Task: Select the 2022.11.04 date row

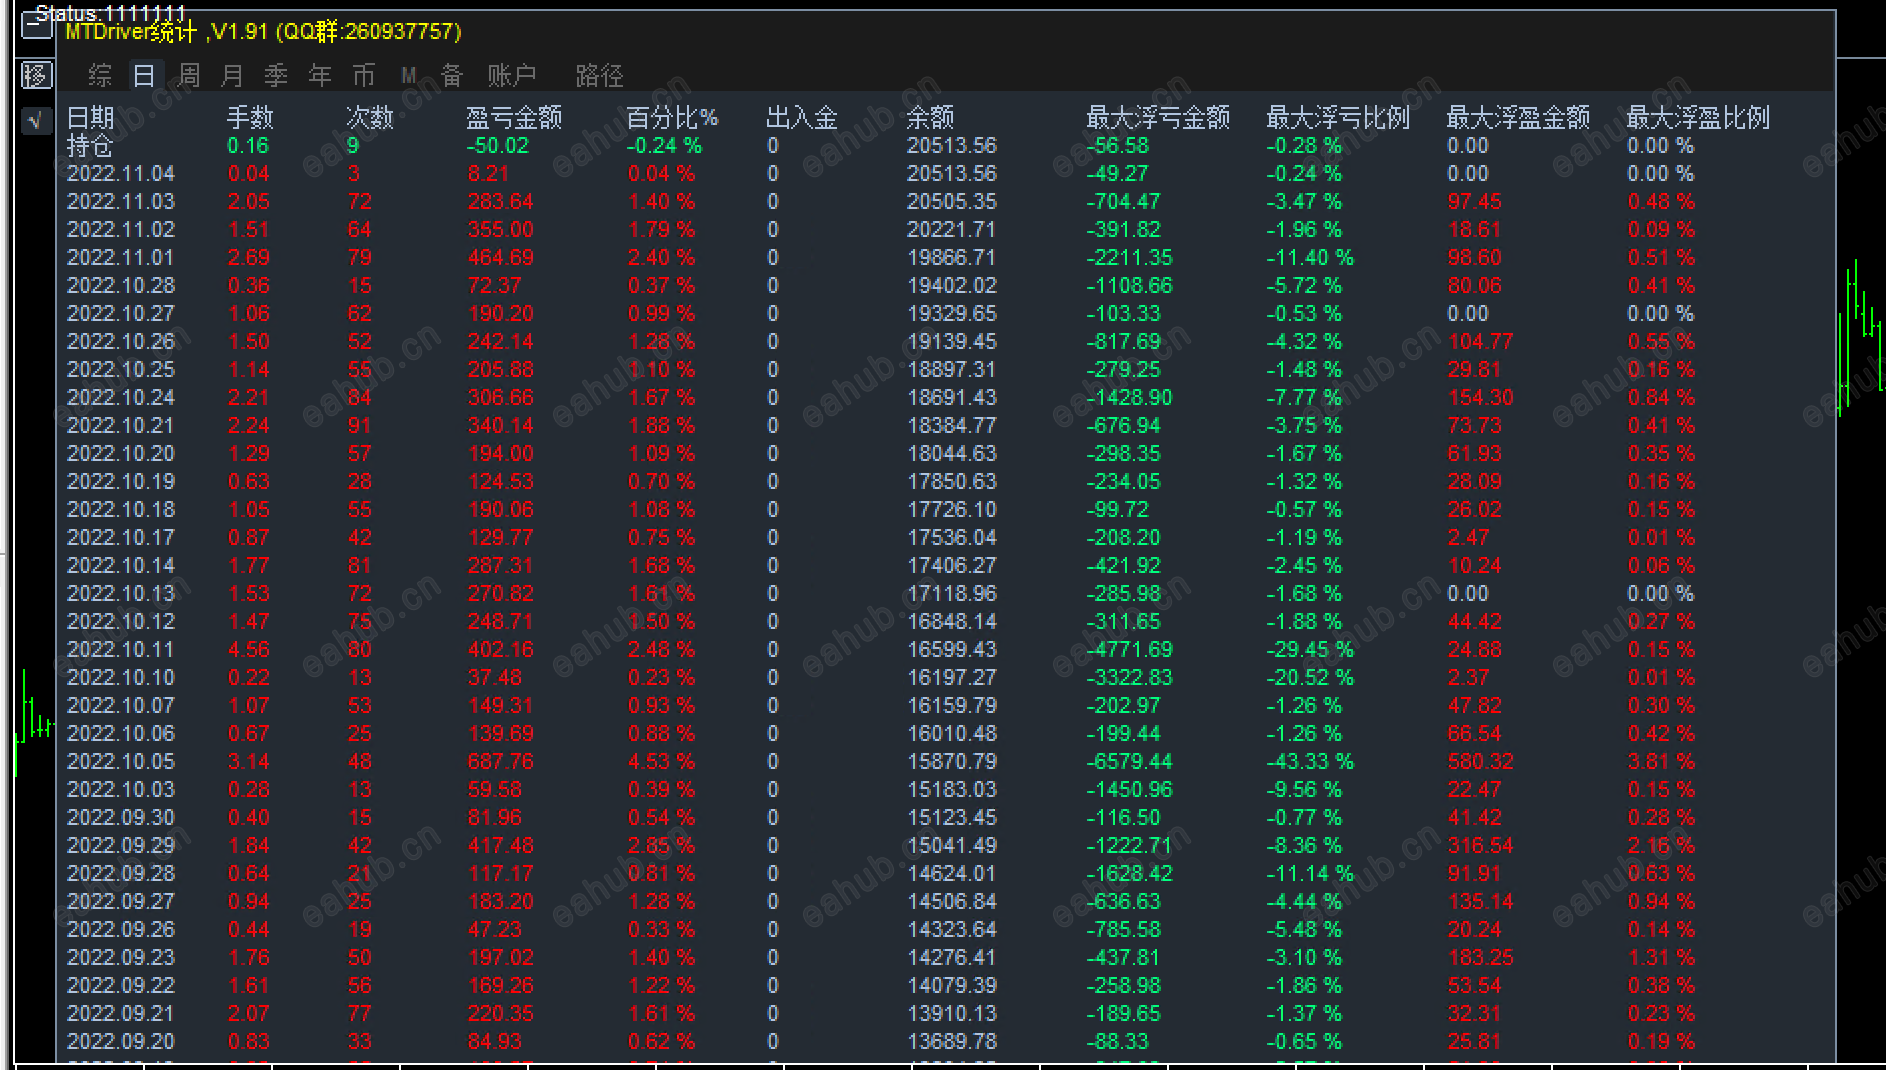Action: pos(121,174)
